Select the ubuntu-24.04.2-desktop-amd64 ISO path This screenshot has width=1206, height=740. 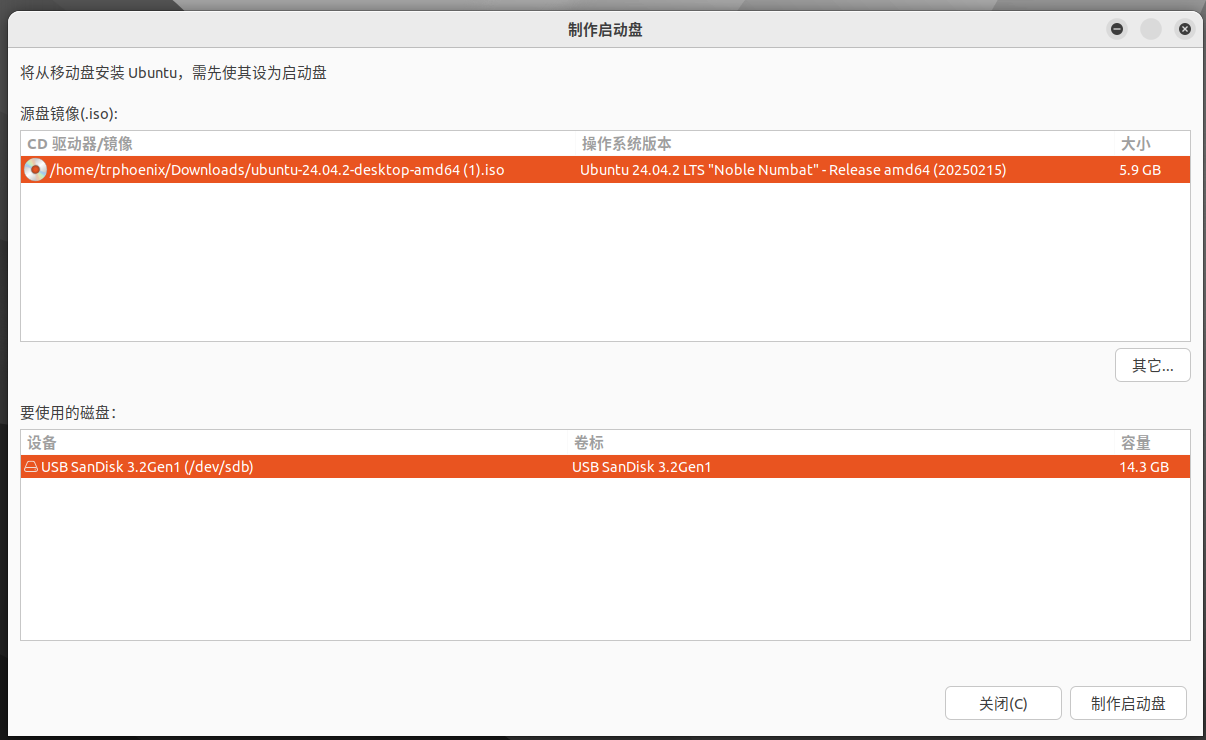277,170
